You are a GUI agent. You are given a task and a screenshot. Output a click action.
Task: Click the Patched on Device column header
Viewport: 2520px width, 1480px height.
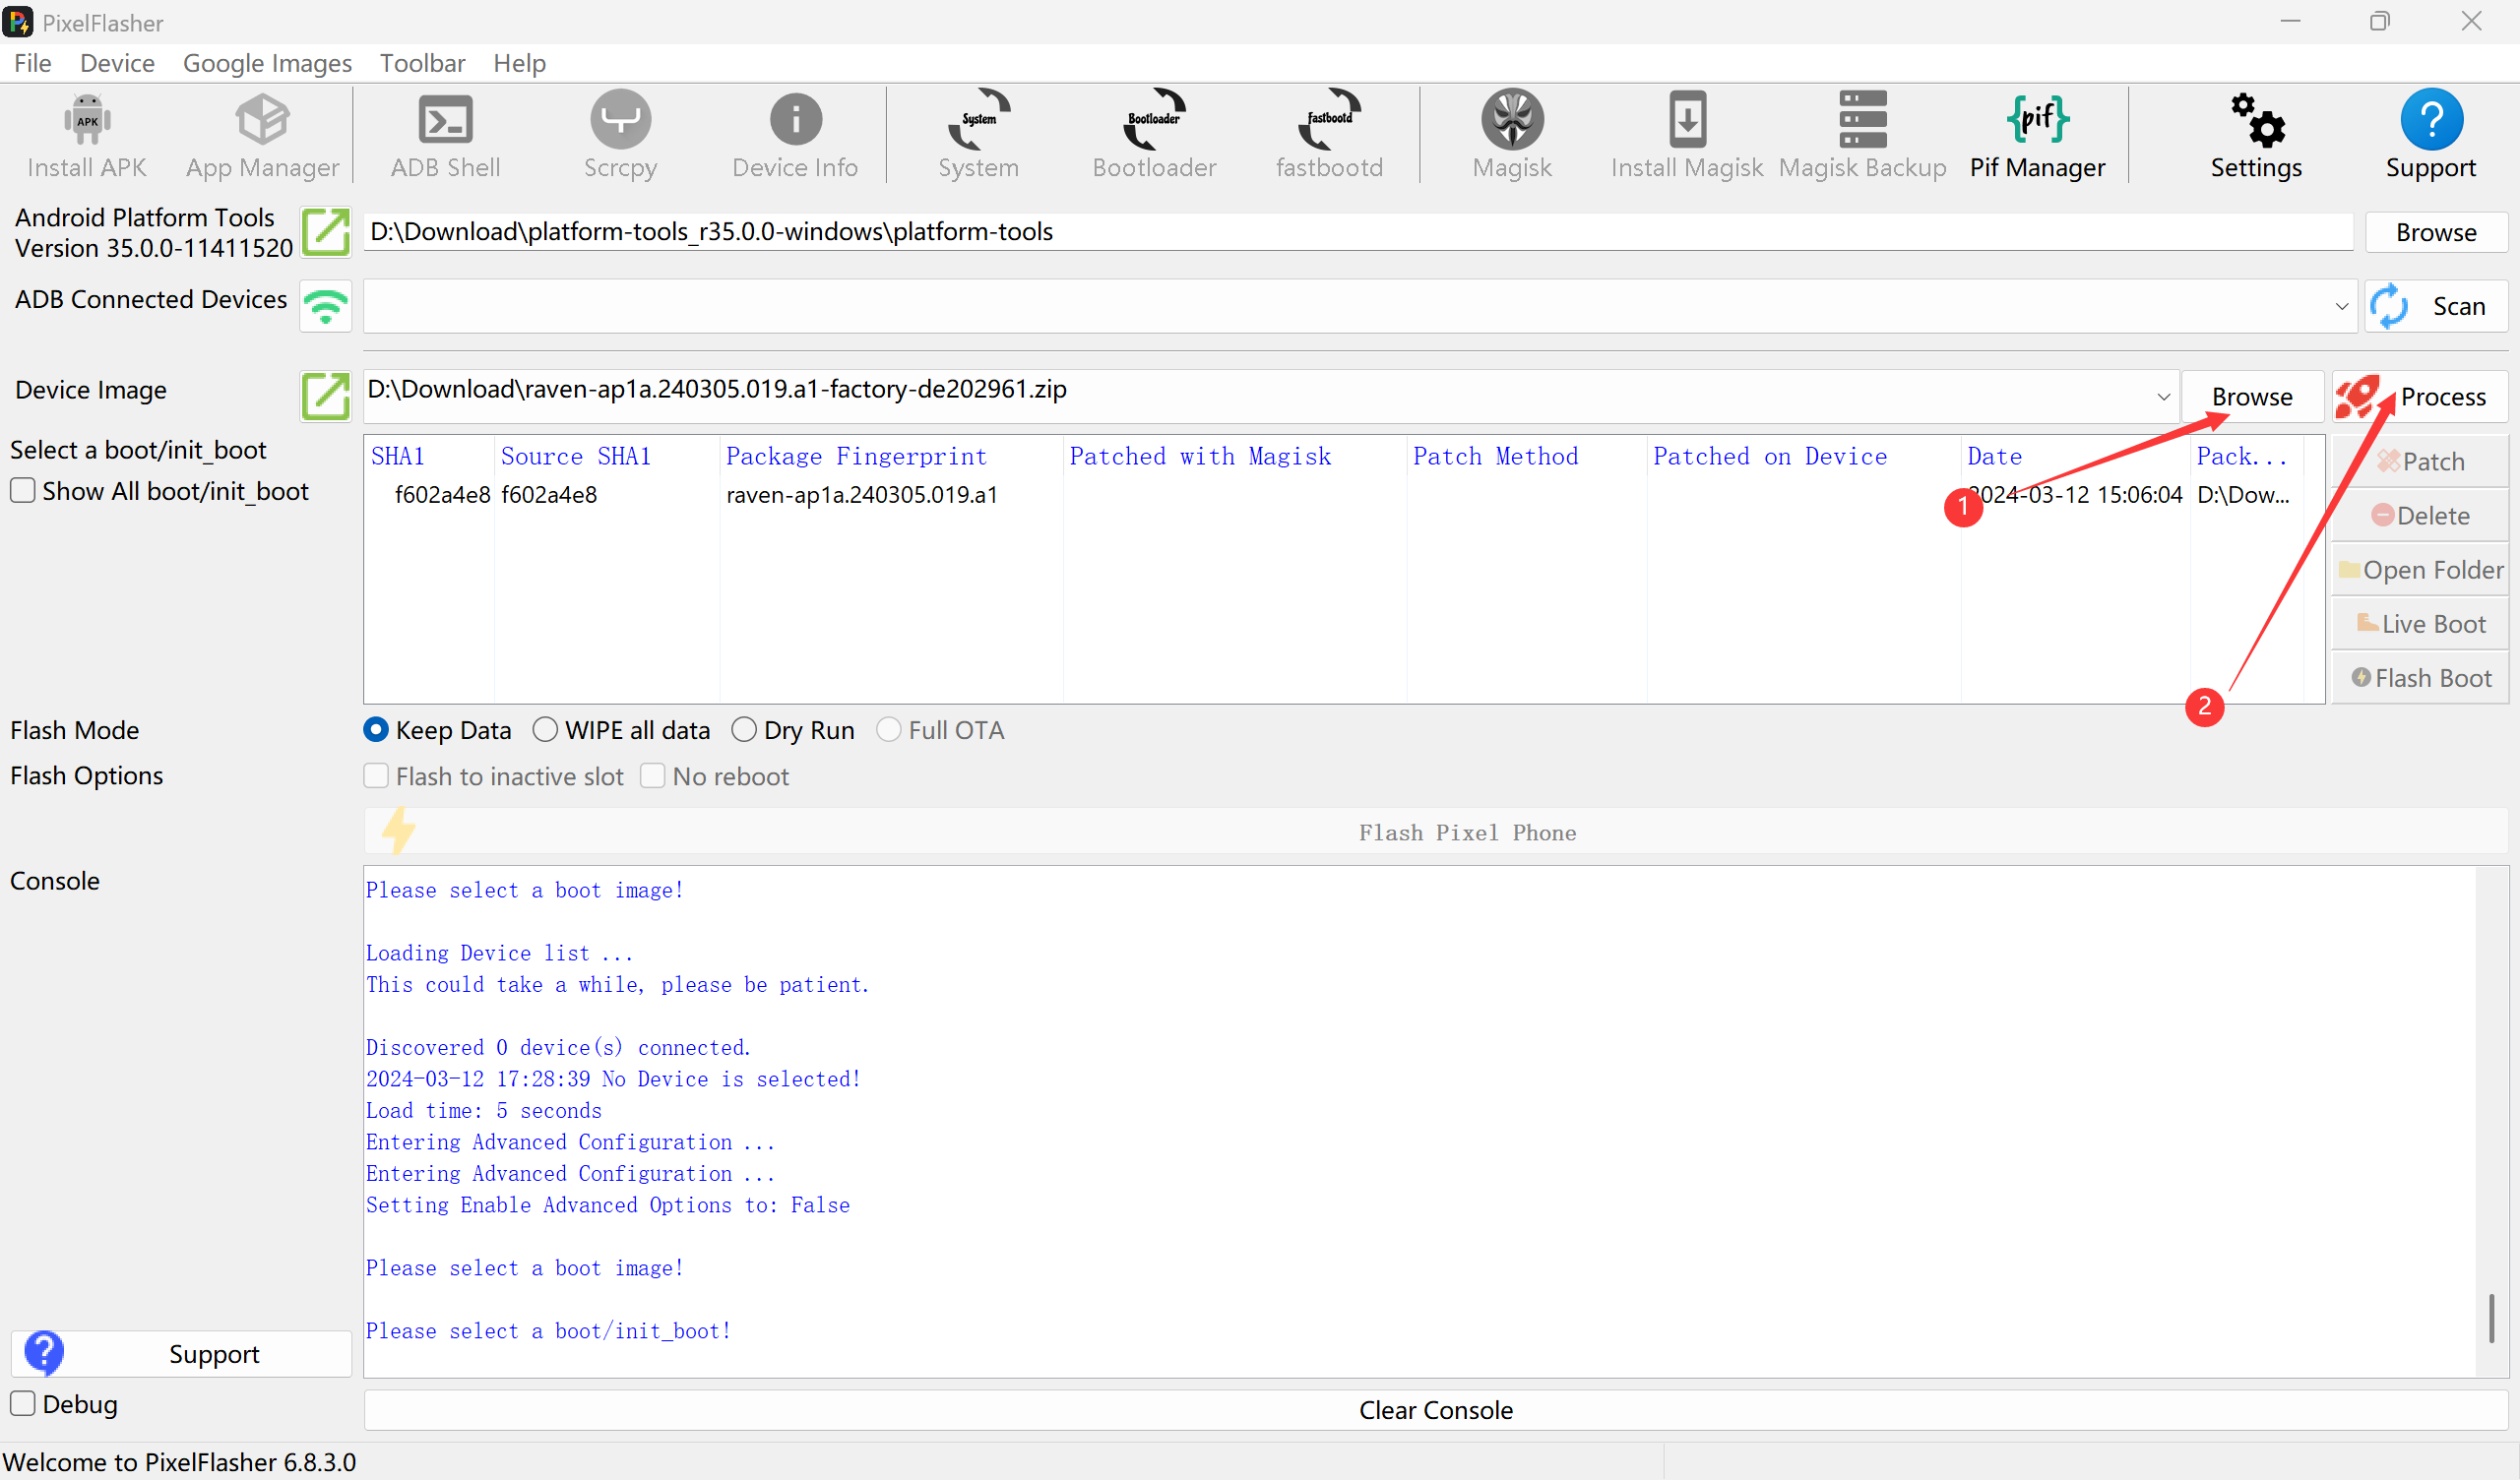(1803, 456)
